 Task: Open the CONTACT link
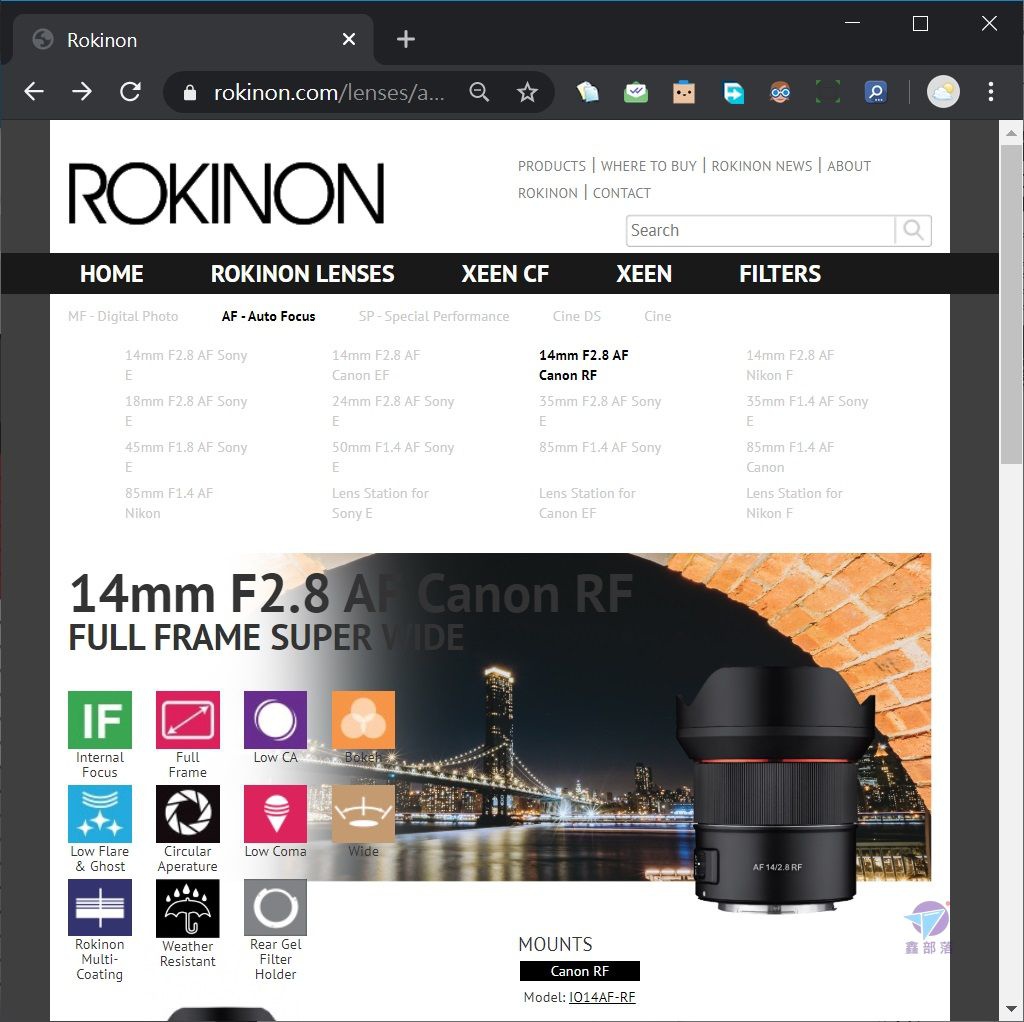(x=622, y=193)
